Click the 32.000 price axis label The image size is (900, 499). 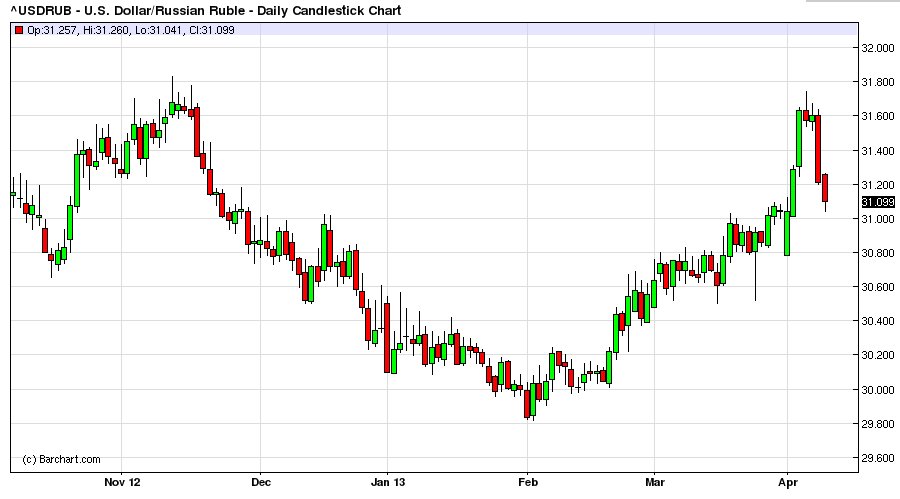[x=878, y=48]
